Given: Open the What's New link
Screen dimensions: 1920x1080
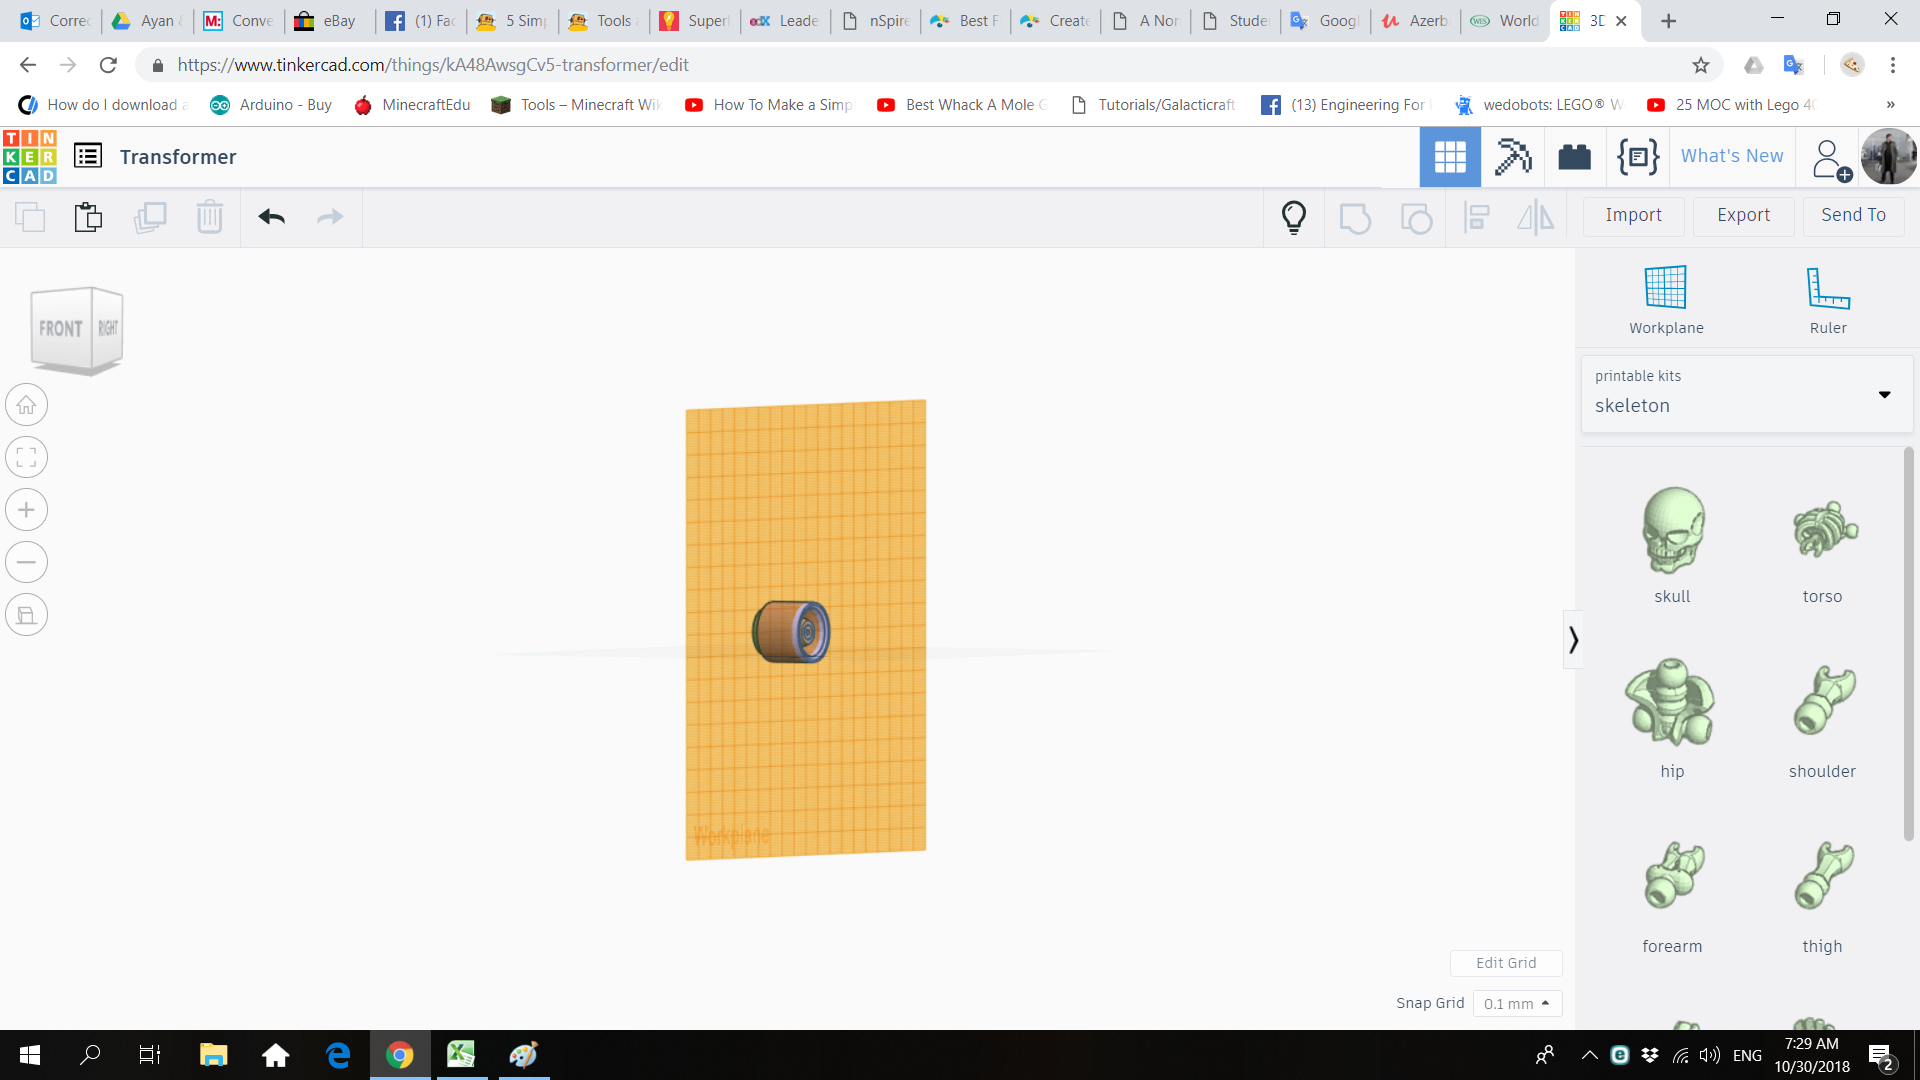Looking at the screenshot, I should [x=1731, y=156].
